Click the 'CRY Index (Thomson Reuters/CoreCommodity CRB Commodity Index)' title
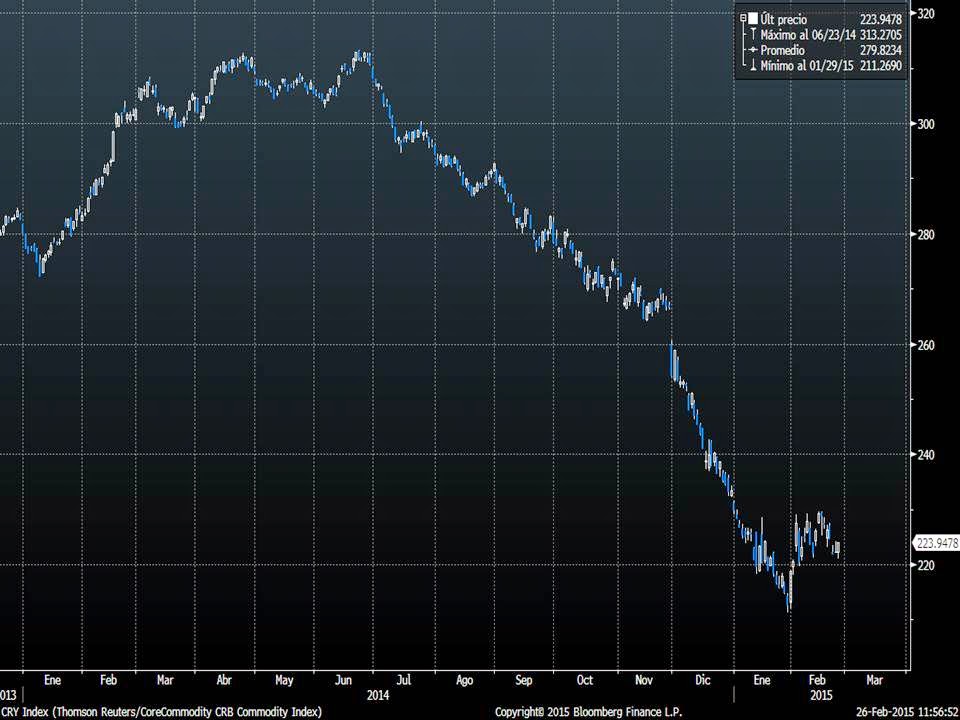 [x=161, y=712]
